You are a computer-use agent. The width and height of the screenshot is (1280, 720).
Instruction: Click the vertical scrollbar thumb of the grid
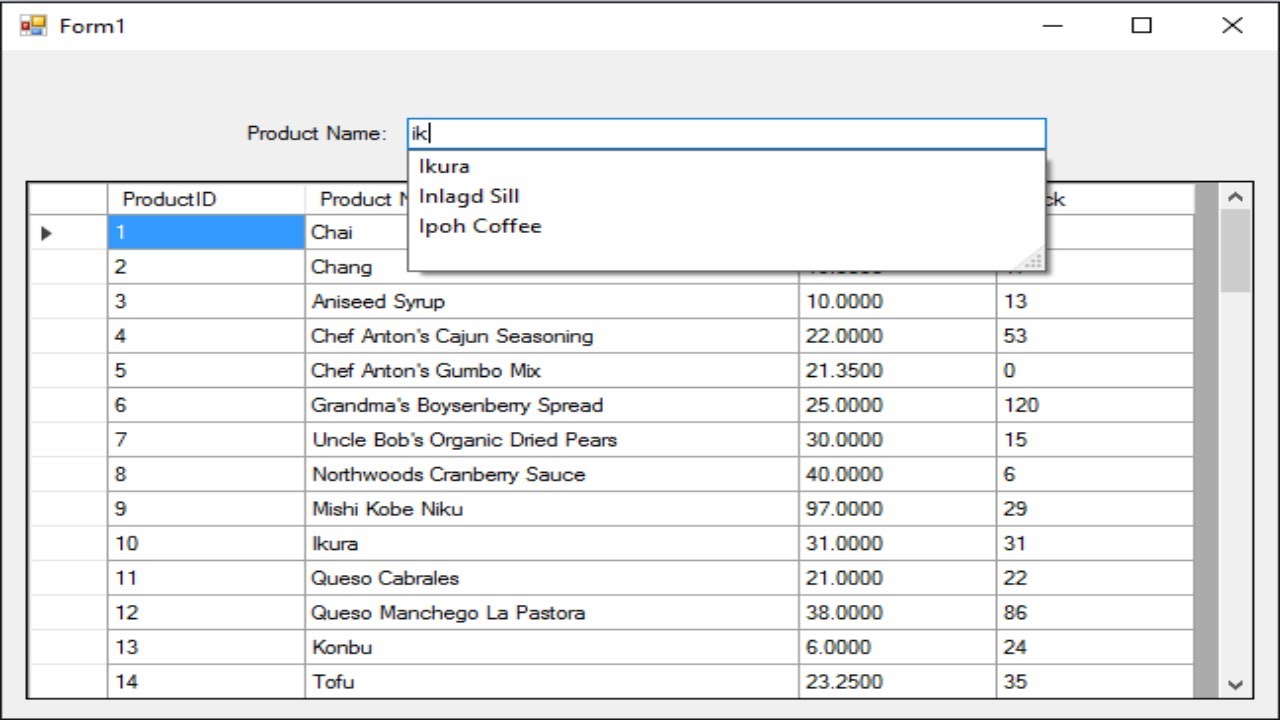click(x=1235, y=250)
